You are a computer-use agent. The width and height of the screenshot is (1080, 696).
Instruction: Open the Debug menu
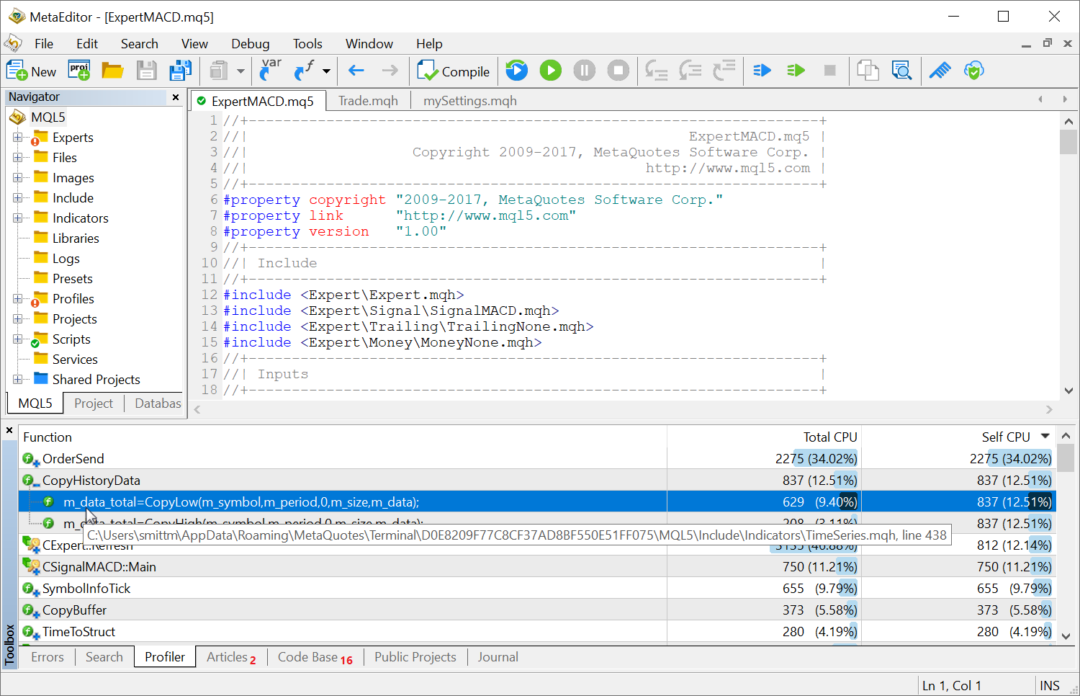250,43
